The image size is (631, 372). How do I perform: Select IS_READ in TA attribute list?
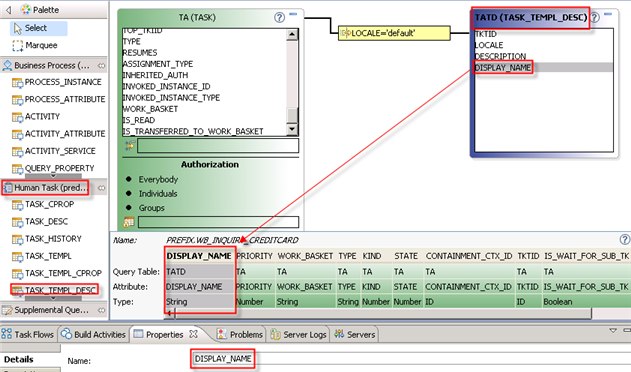pyautogui.click(x=139, y=120)
